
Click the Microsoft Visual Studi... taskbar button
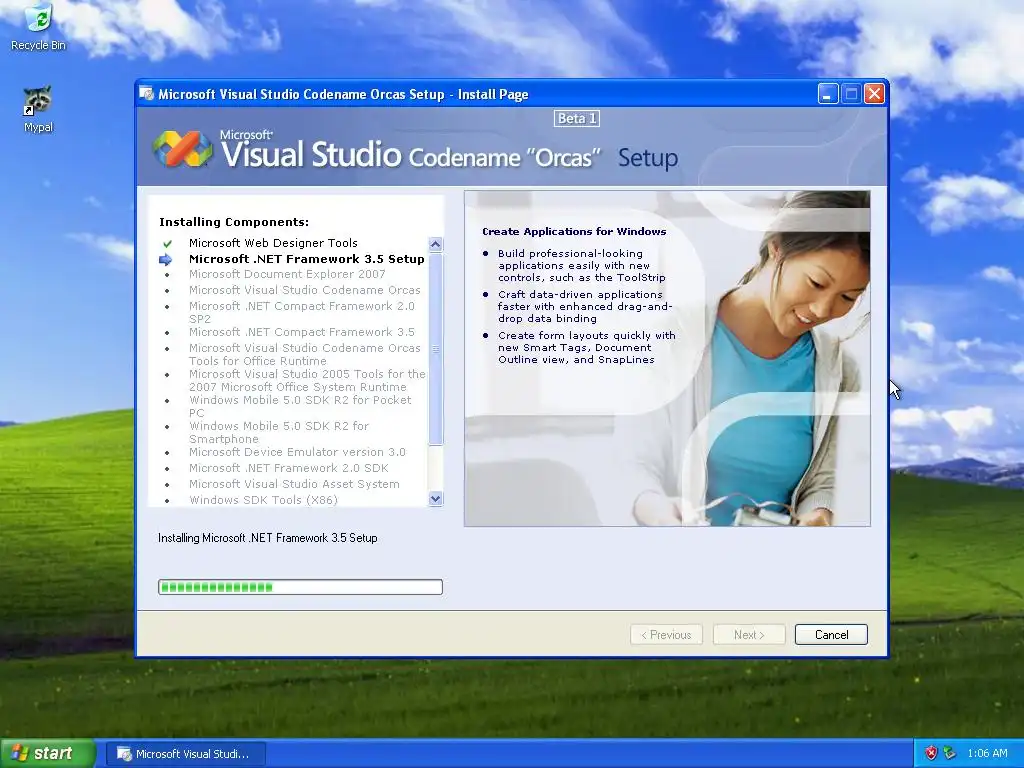[x=185, y=754]
